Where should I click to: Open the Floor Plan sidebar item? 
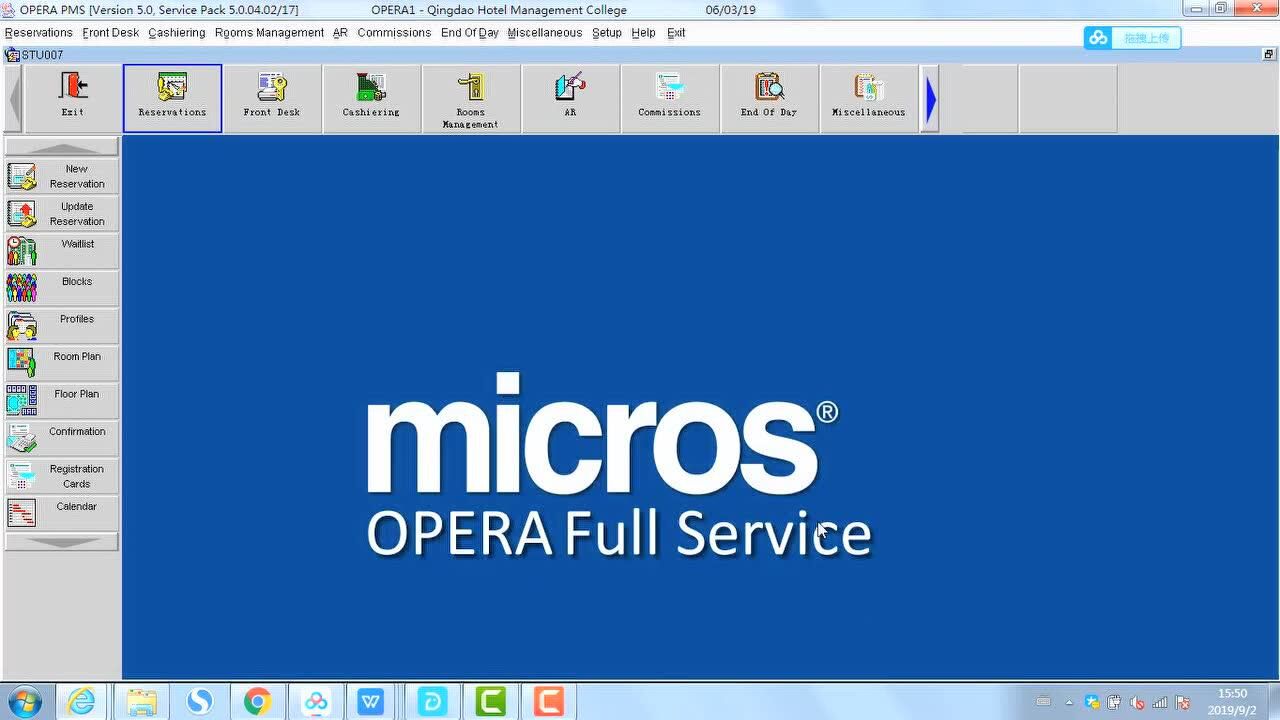click(x=61, y=400)
